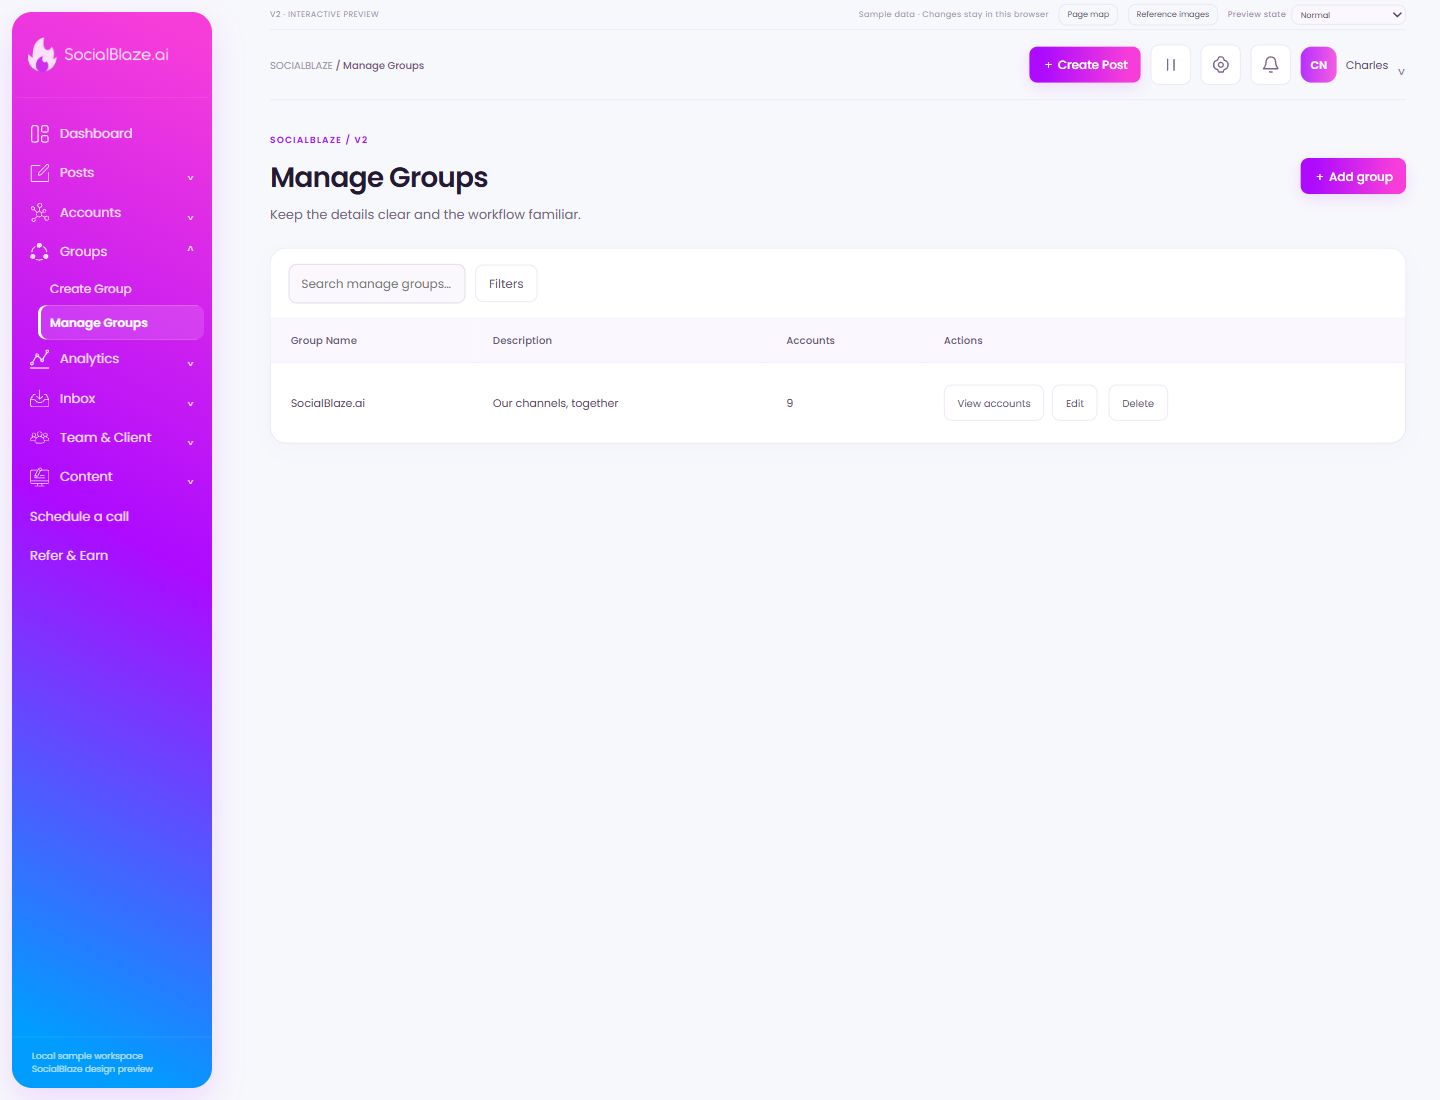Click the Filters button
Screen dimensions: 1440x1100
506,284
